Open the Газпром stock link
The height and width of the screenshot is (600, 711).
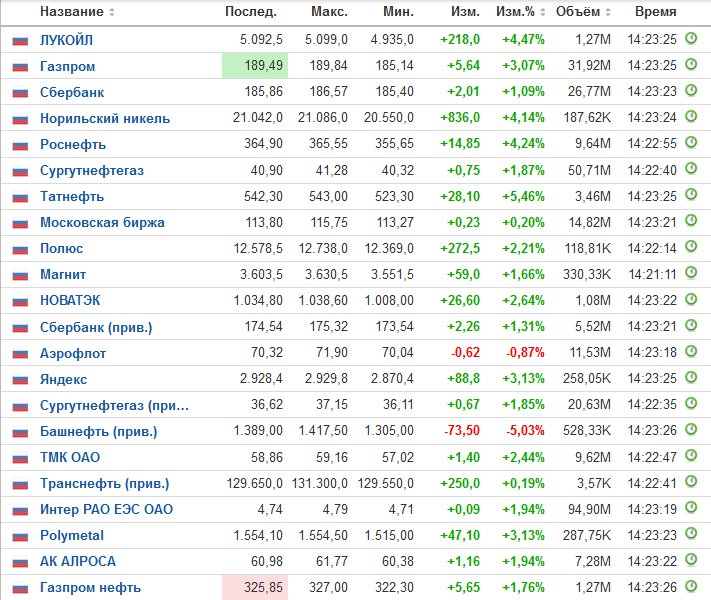click(68, 66)
